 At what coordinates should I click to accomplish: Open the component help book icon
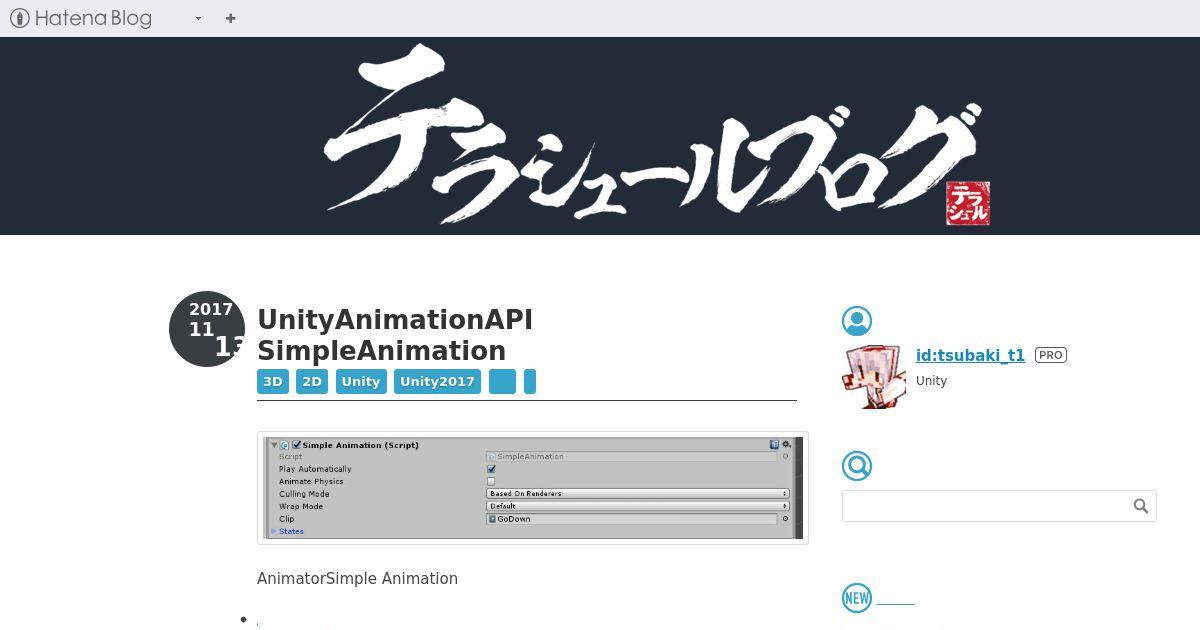[775, 445]
